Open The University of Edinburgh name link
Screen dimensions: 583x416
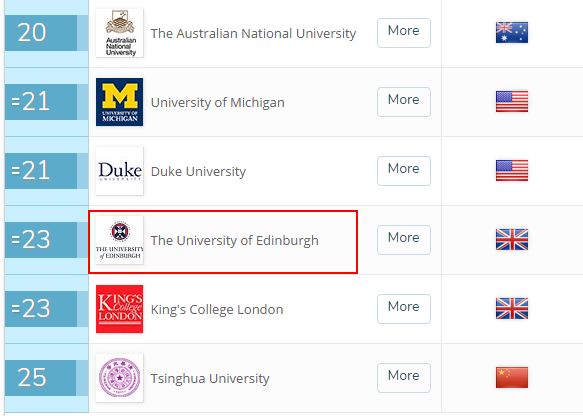[x=235, y=241]
